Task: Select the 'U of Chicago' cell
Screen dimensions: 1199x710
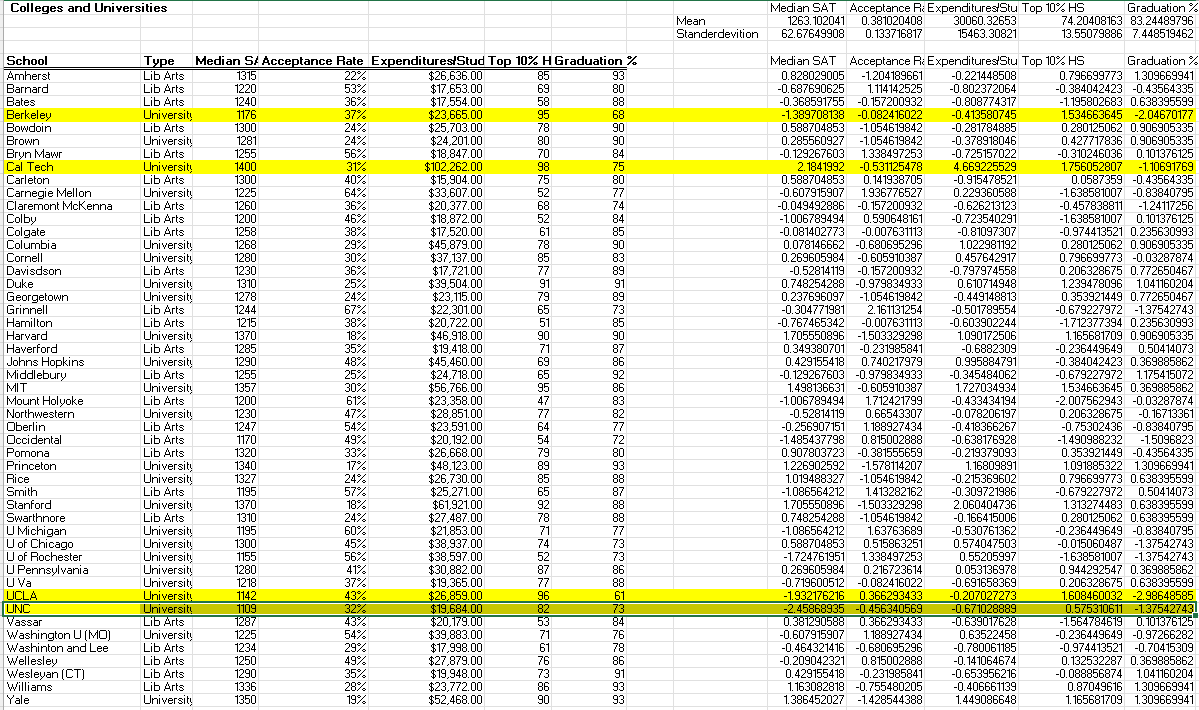Action: 40,543
